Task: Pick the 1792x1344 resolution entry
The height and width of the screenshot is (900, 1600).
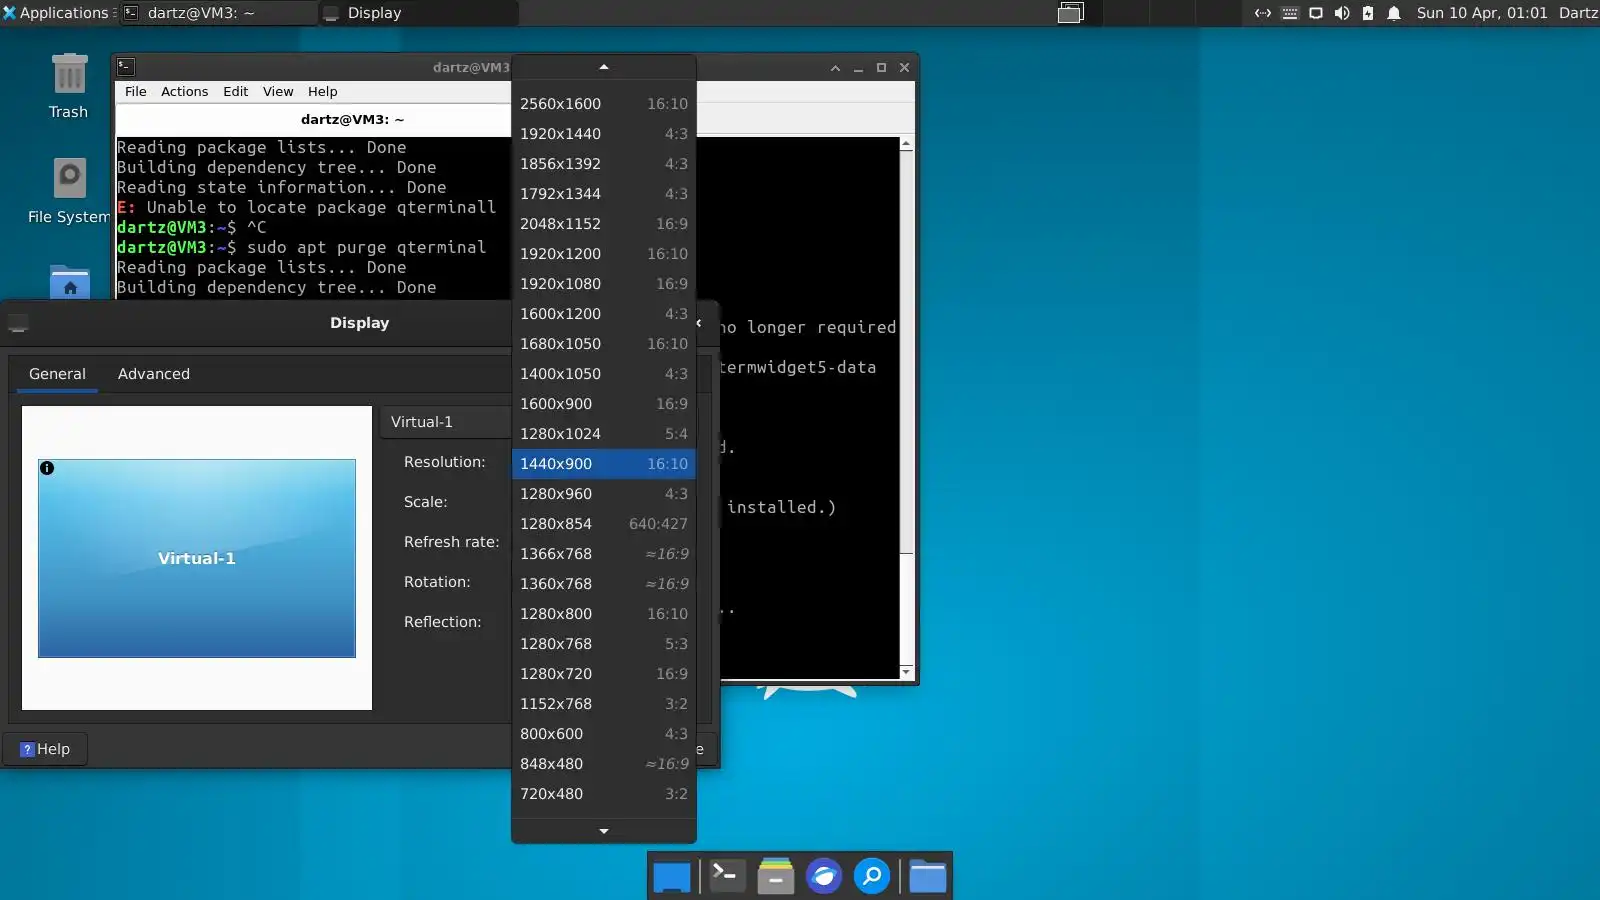Action: 603,194
